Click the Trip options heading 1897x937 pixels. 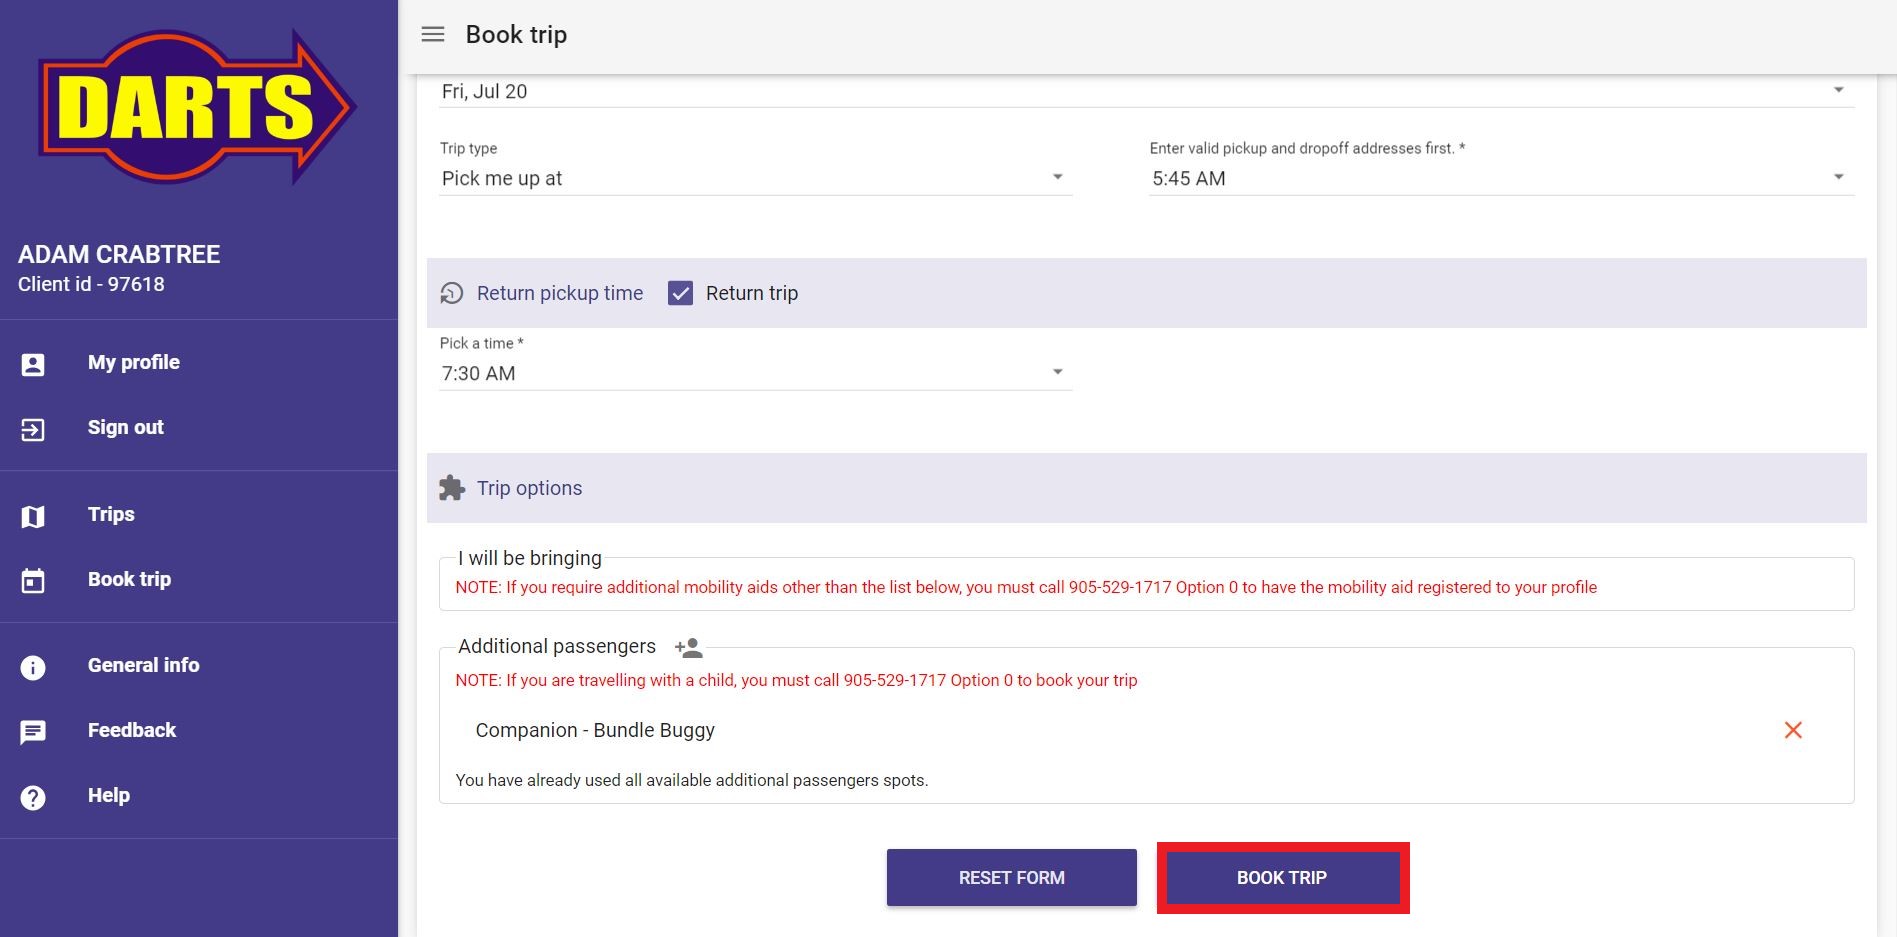(529, 488)
